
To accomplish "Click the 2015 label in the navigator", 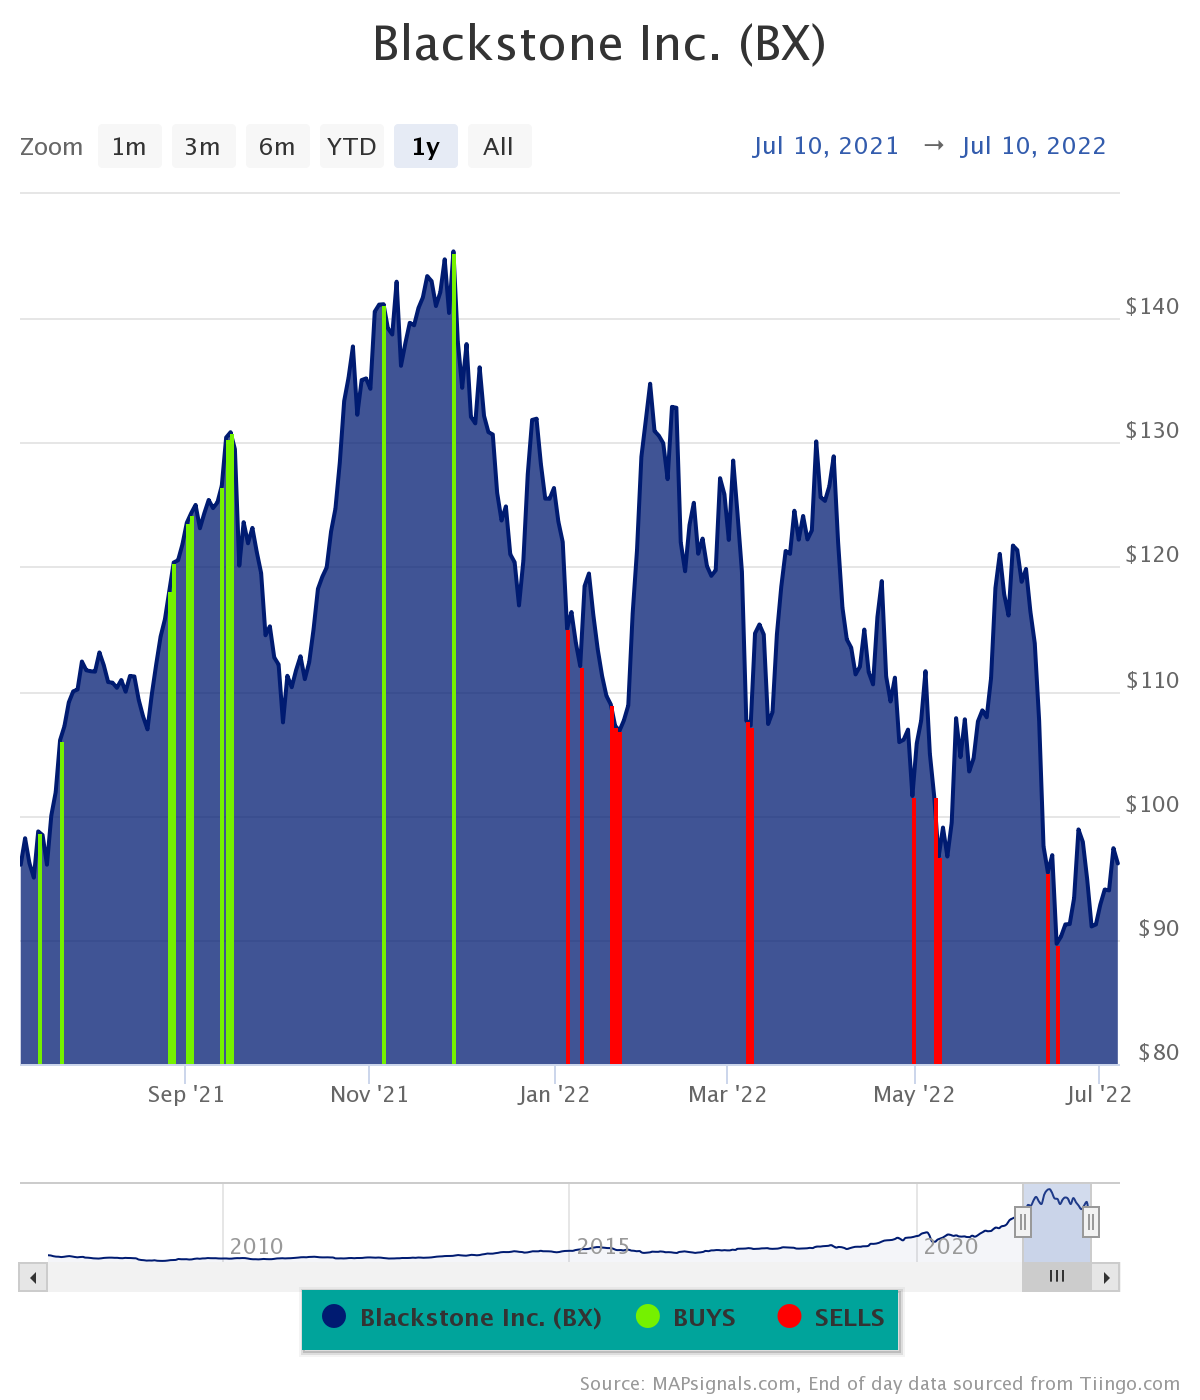I will (x=603, y=1246).
